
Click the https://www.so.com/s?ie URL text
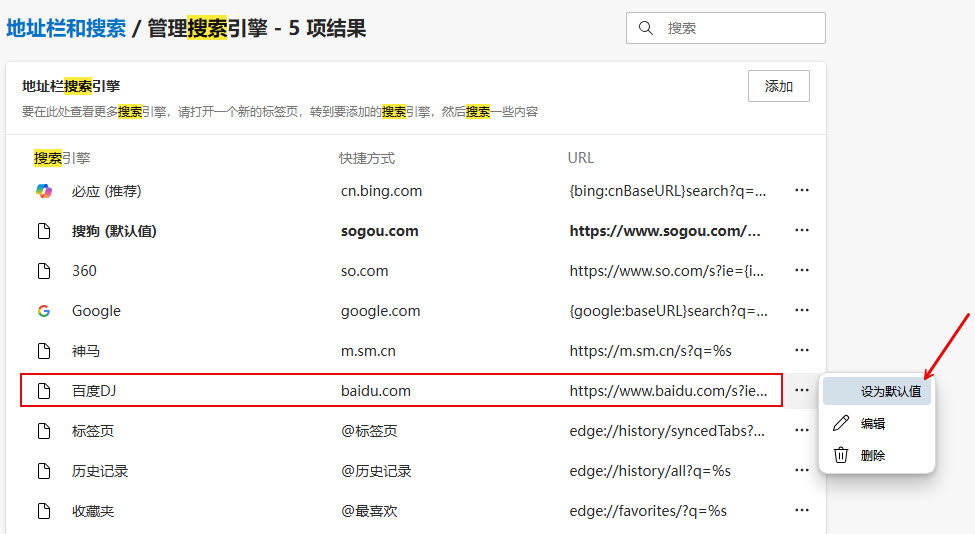point(667,271)
